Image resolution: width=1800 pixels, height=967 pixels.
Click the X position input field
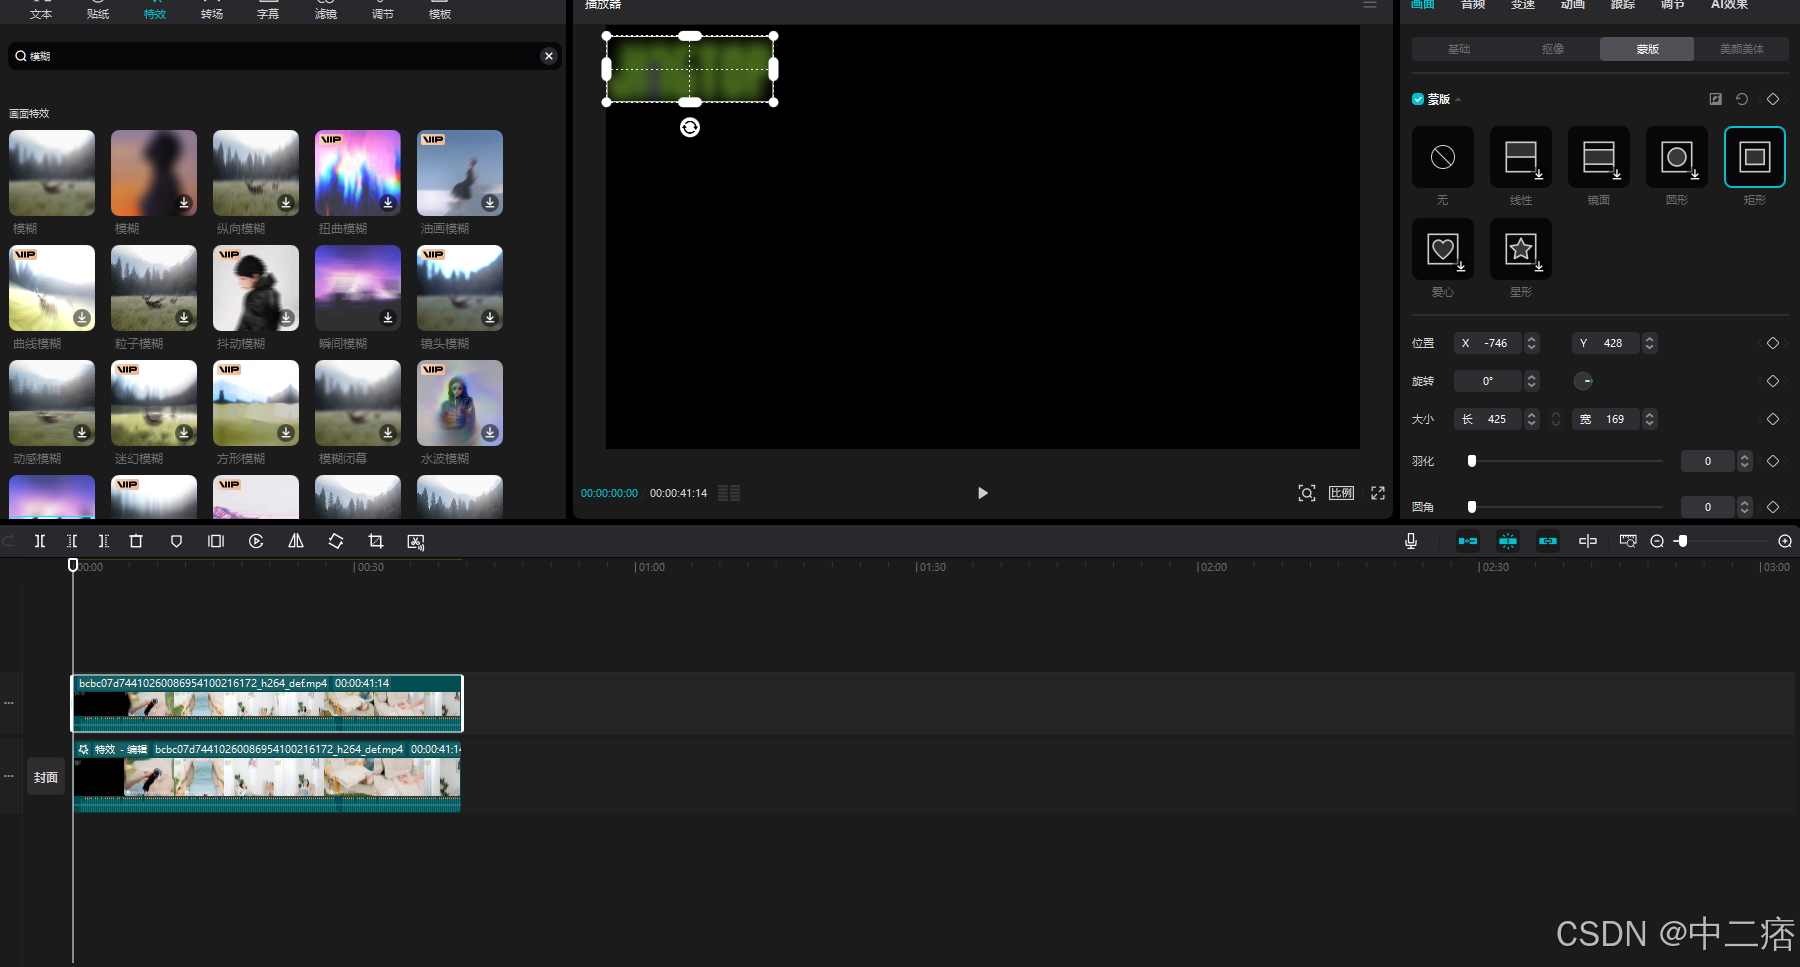[1488, 343]
